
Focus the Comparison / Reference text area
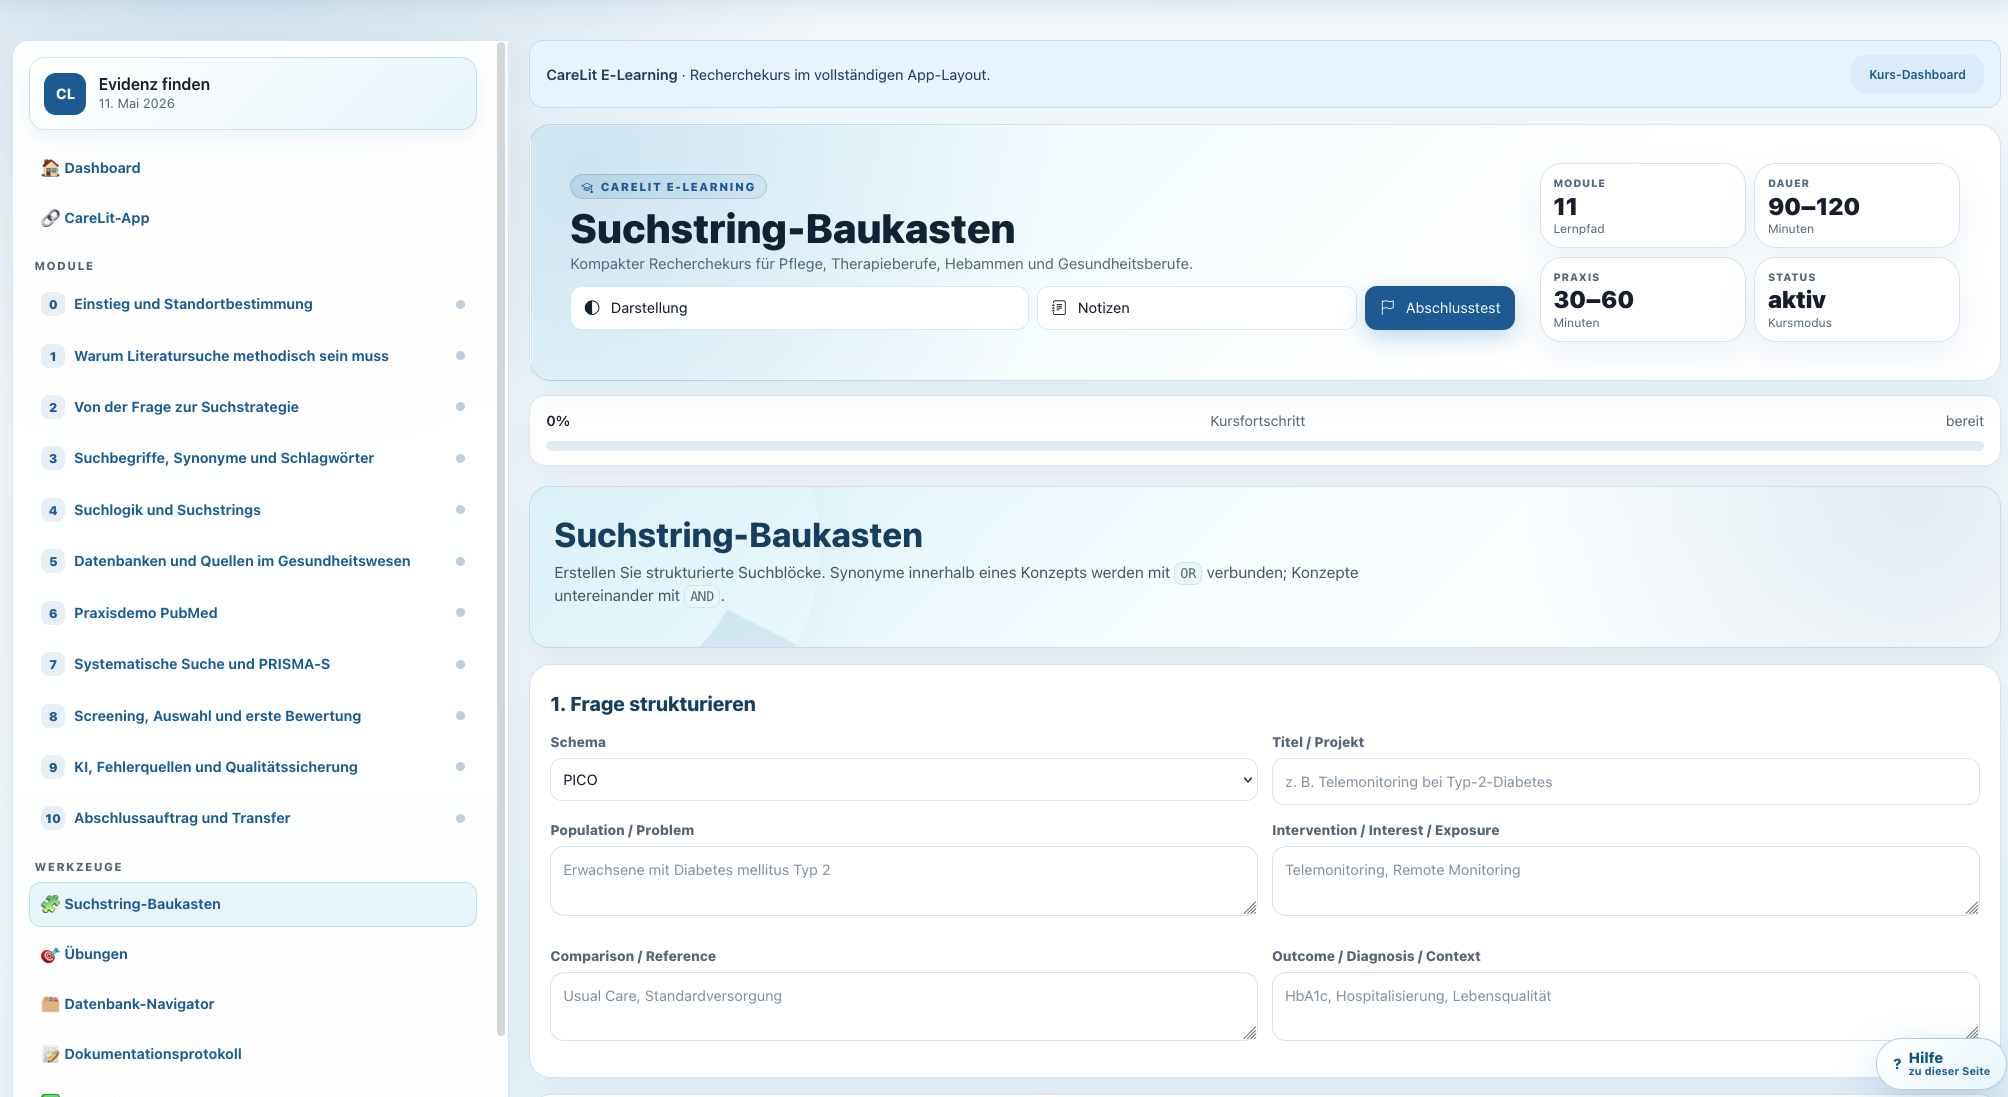(x=904, y=1007)
